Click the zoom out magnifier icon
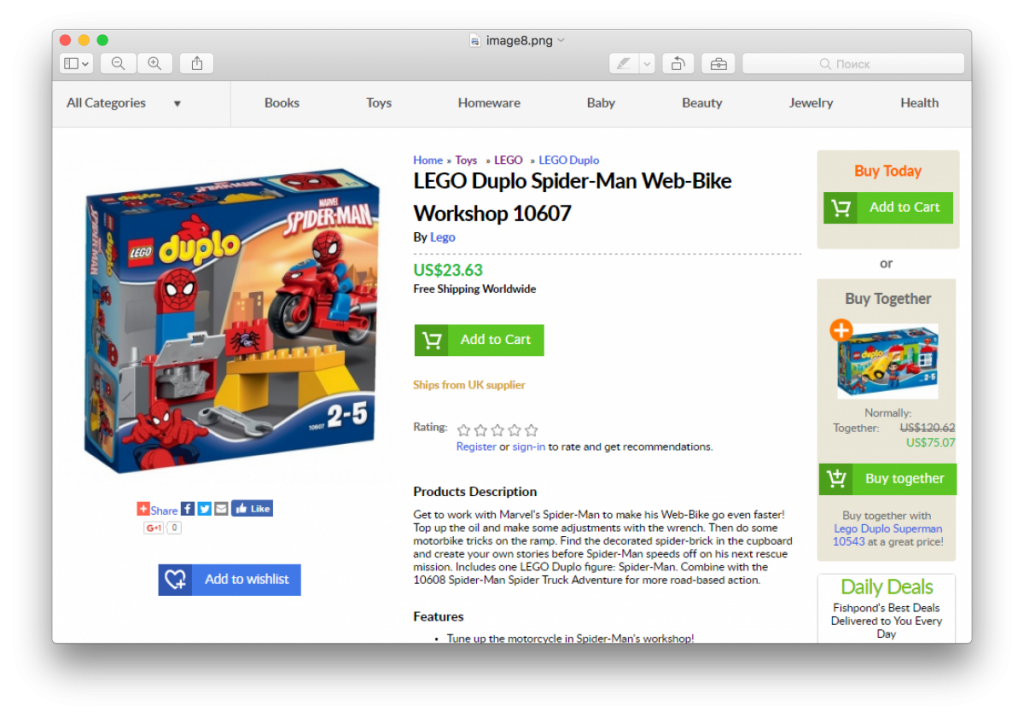Screen dimensions: 1024x718 [x=118, y=63]
